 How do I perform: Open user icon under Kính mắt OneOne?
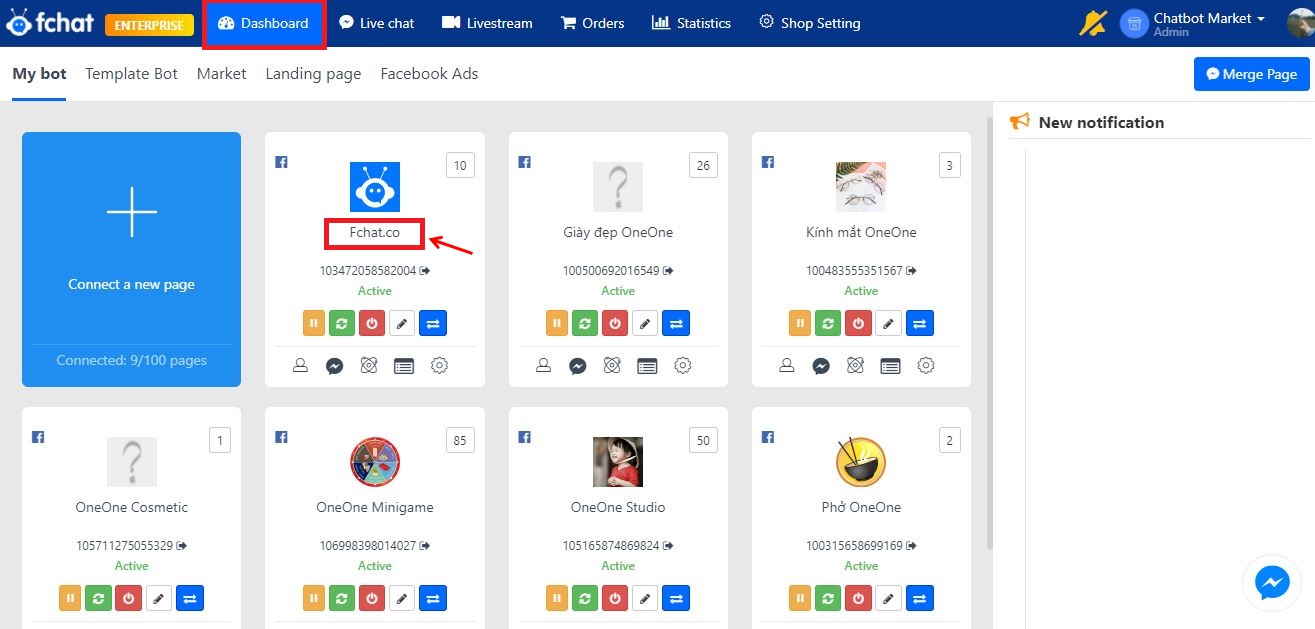click(786, 366)
